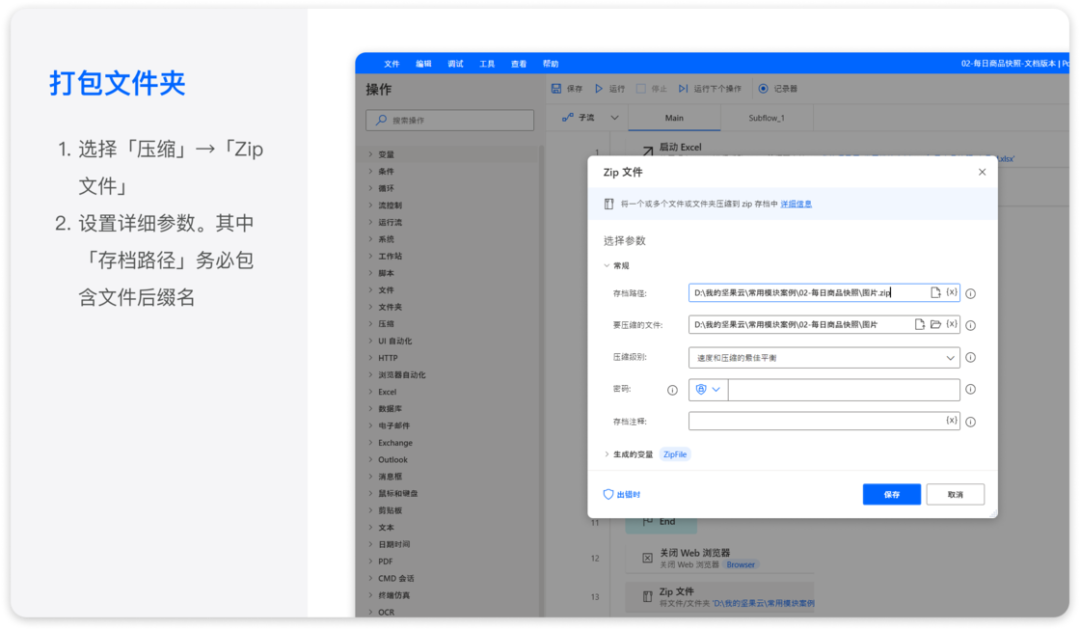Open the 查看 menu
Screen dimensions: 1080x630
519,63
